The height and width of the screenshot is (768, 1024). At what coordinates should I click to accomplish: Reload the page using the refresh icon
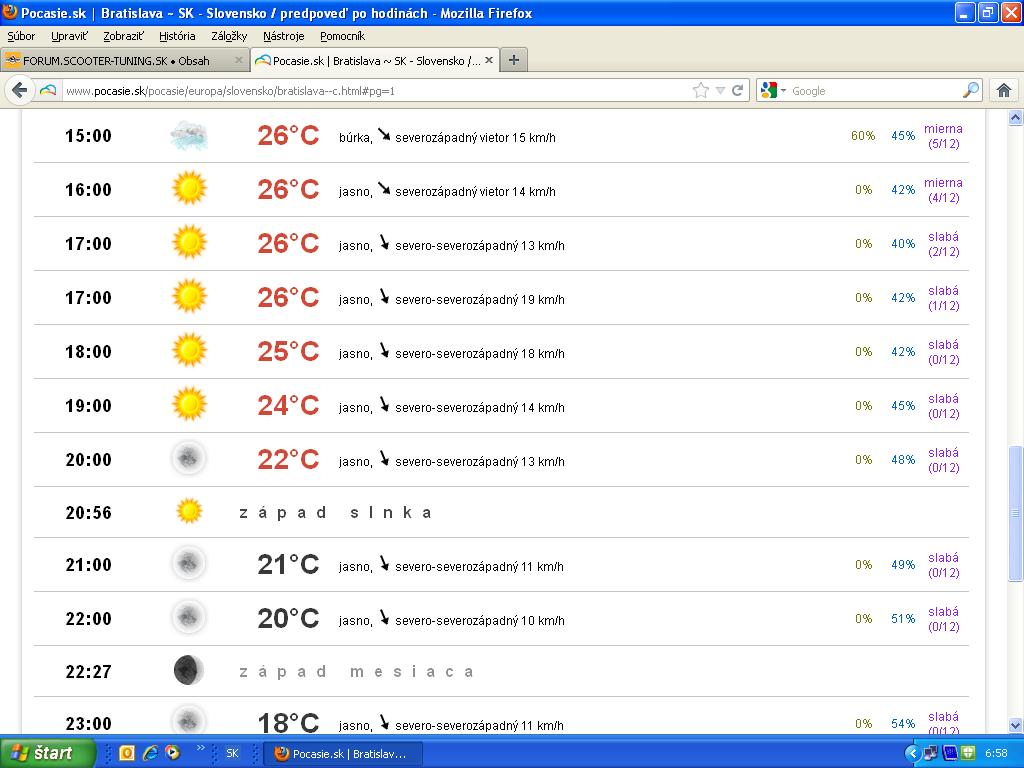(x=738, y=90)
